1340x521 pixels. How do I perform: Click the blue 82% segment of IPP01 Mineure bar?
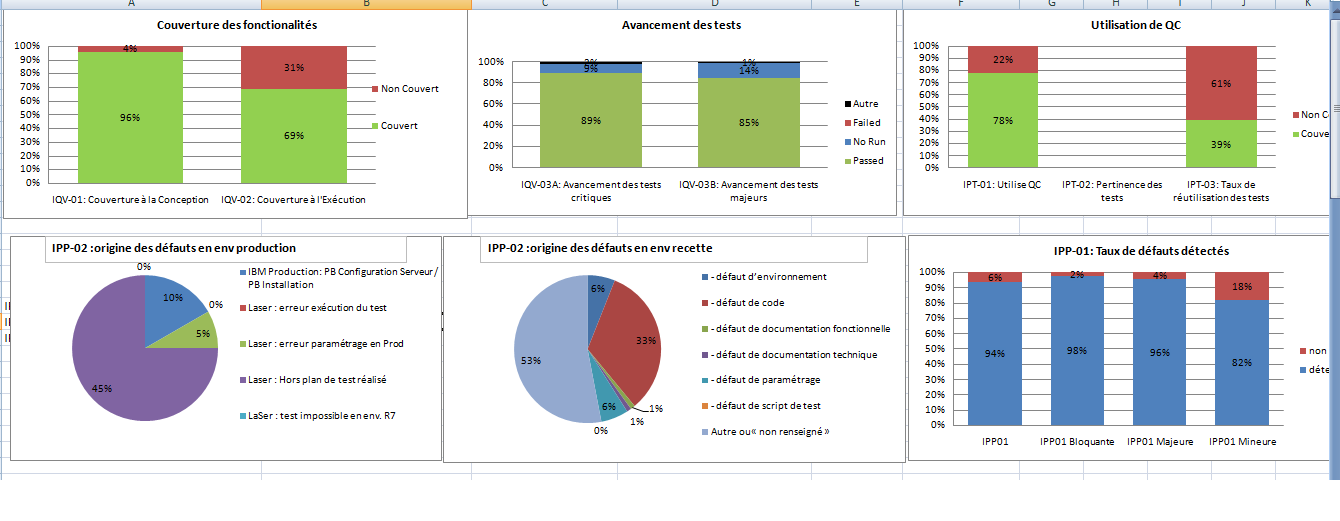(x=1242, y=362)
